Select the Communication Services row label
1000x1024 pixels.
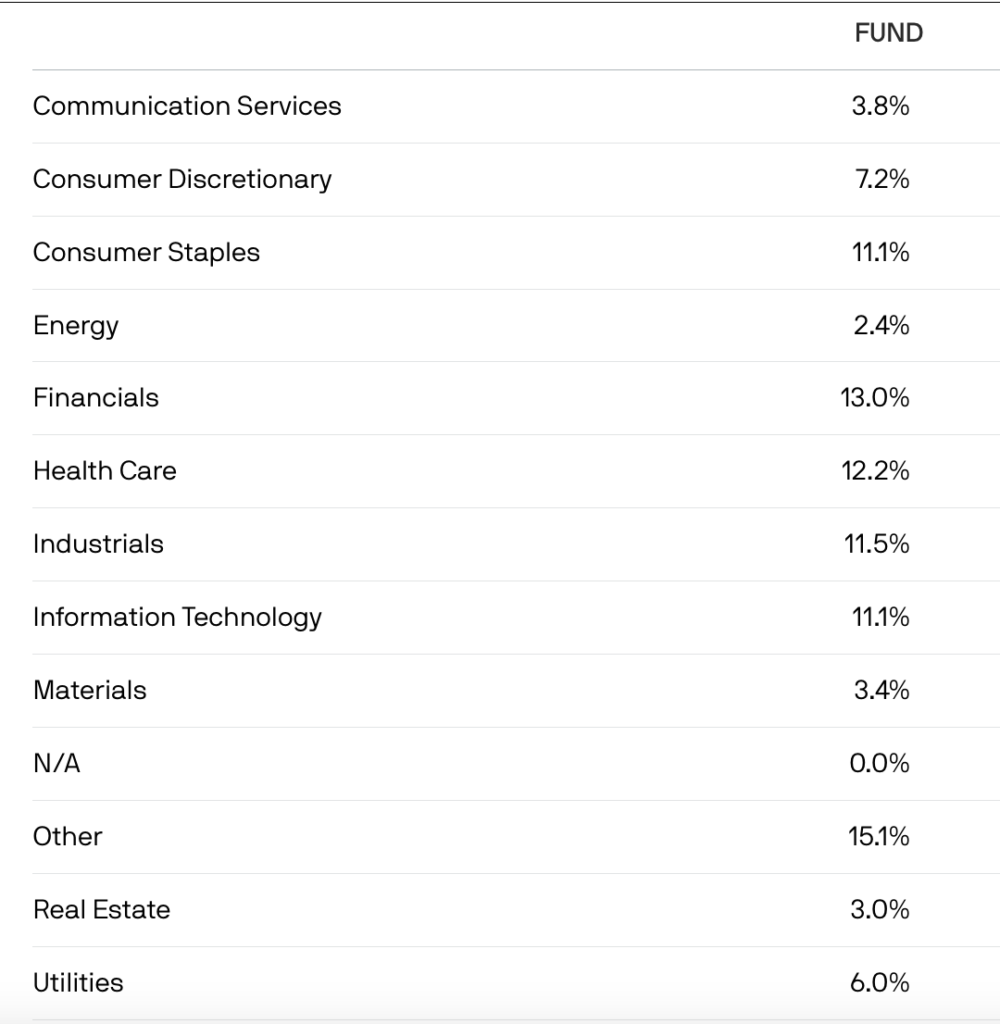pos(187,106)
